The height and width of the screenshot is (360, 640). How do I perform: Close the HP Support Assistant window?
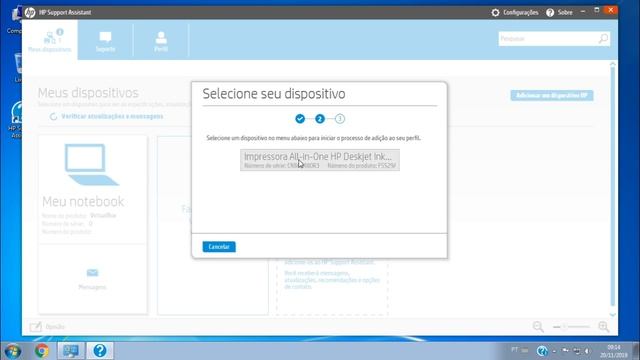click(x=611, y=11)
